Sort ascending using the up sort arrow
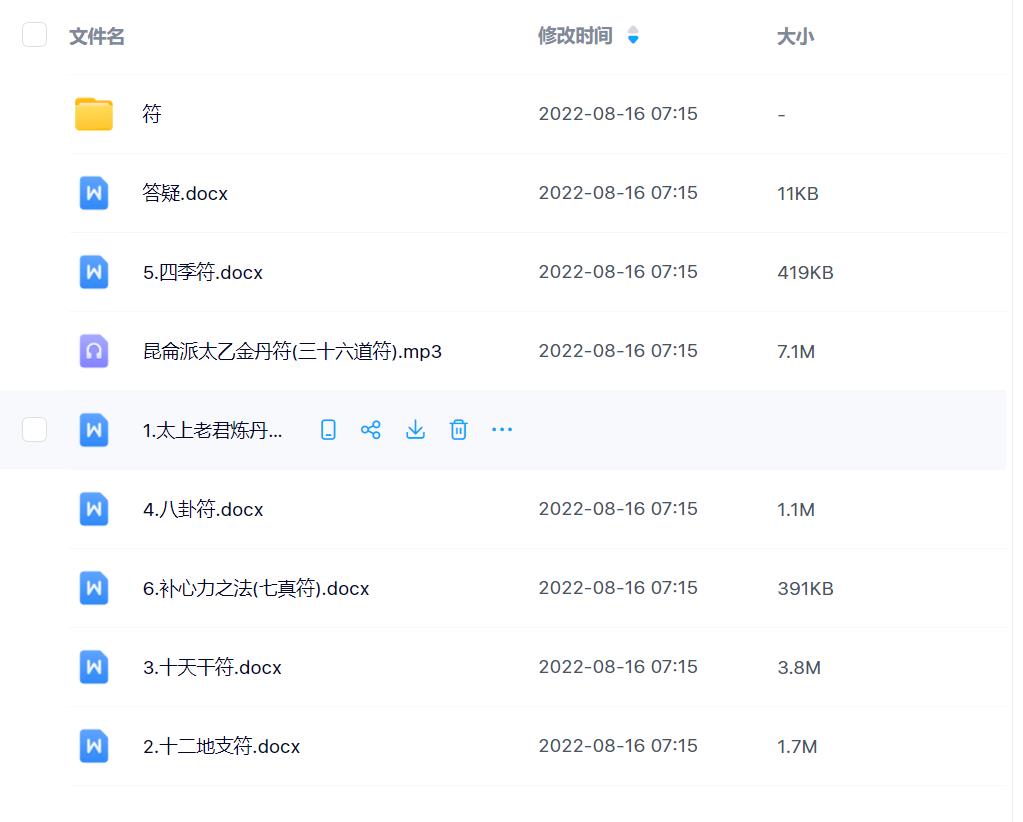Screen dimensions: 1023x822 coord(633,27)
